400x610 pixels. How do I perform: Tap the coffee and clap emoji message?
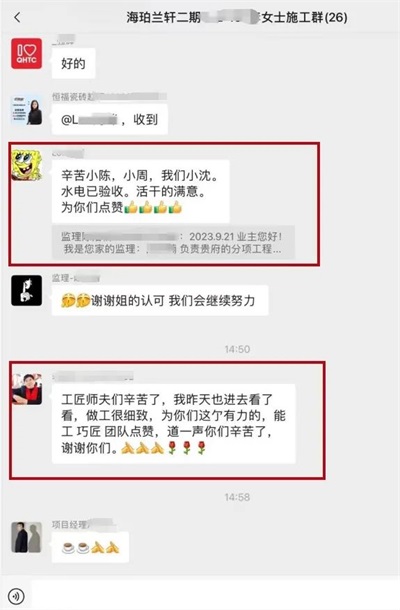pyautogui.click(x=90, y=547)
